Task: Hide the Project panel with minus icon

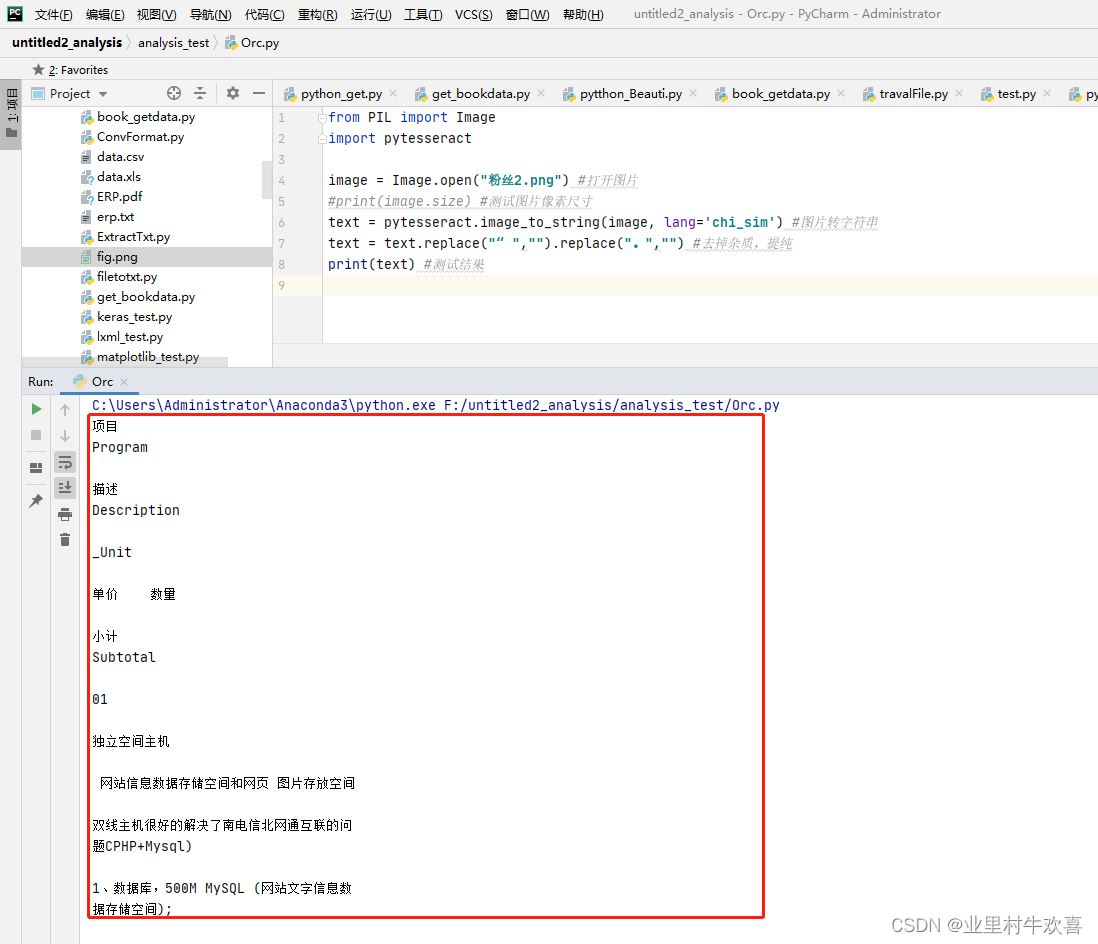Action: [259, 93]
